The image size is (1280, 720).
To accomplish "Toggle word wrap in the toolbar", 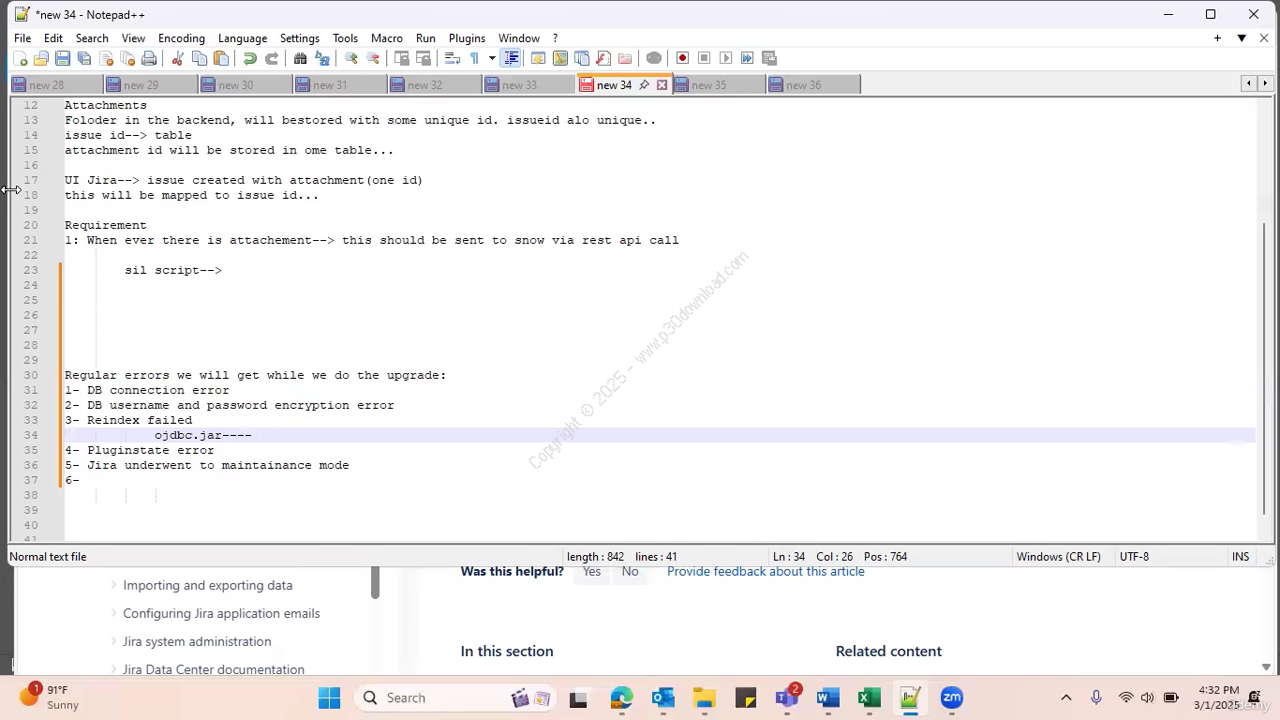I will 452,58.
